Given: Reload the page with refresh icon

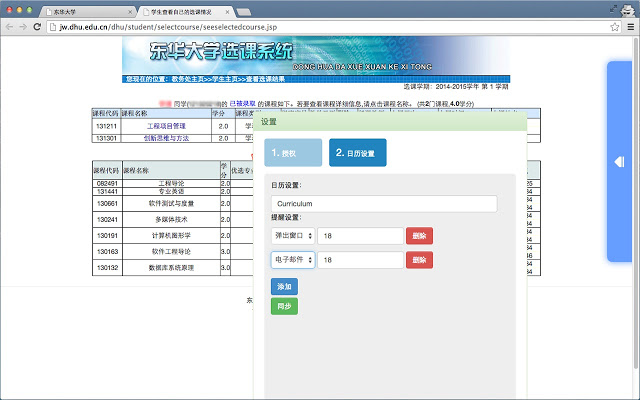Looking at the screenshot, I should pos(38,30).
